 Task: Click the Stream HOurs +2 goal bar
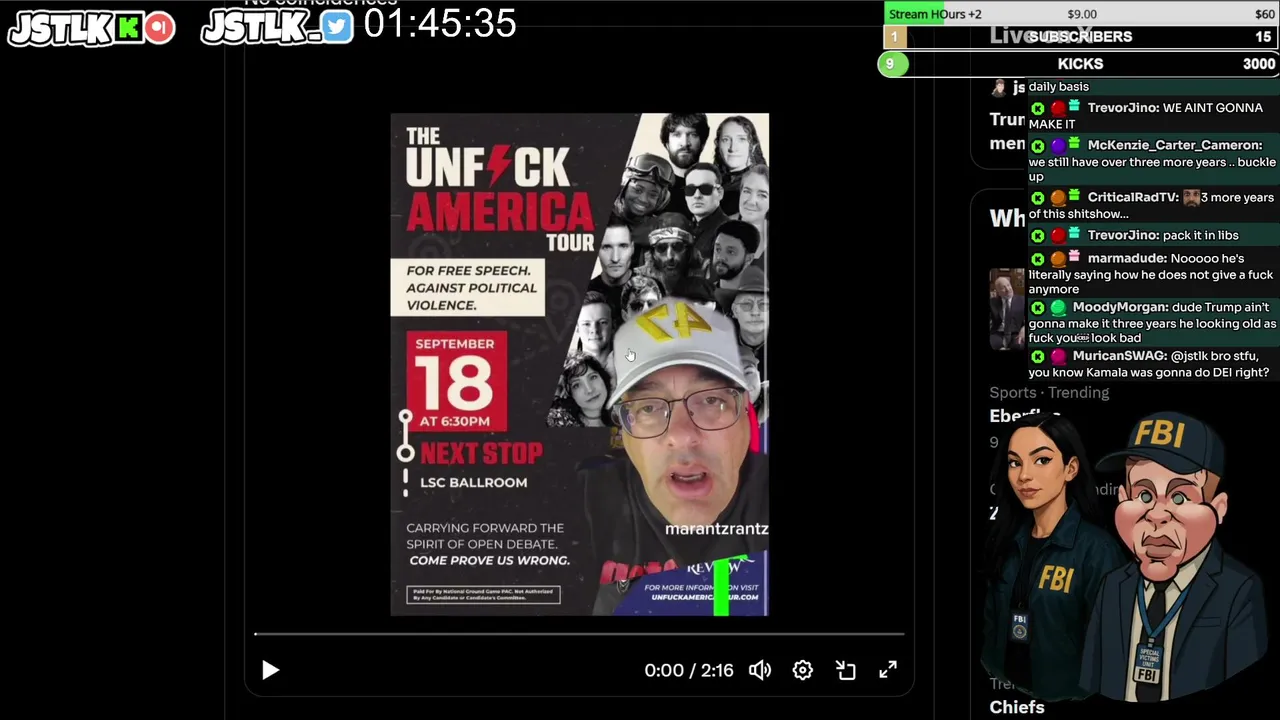point(1080,14)
